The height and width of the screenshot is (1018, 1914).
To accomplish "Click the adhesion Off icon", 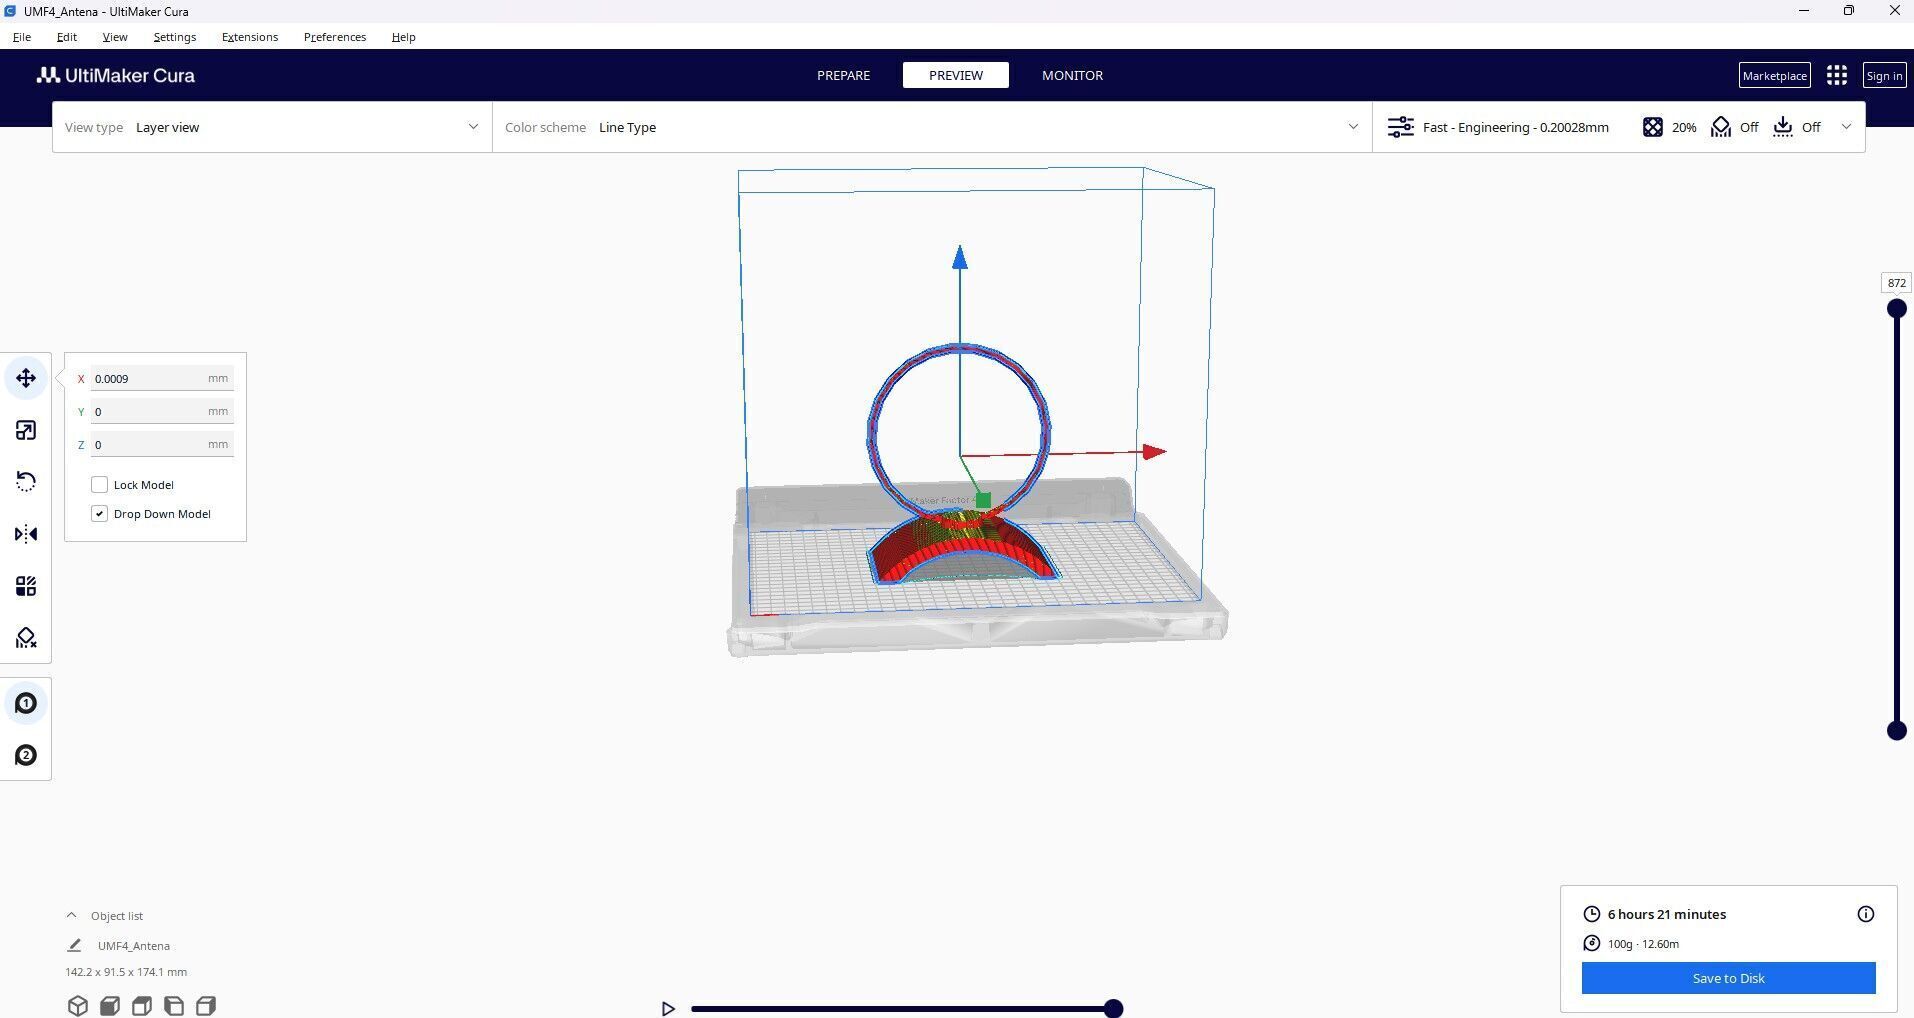I will (x=1783, y=127).
